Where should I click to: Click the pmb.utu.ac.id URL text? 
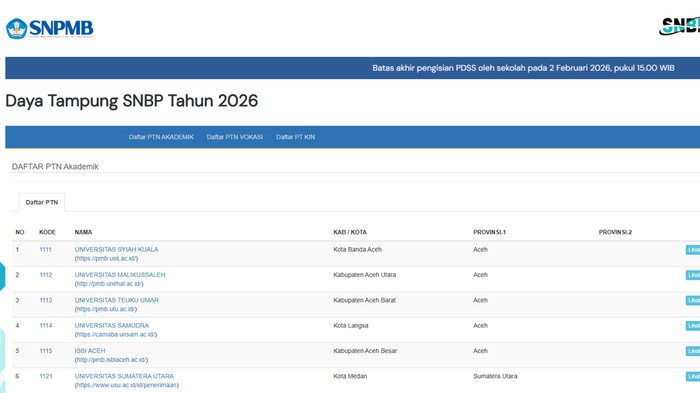pos(106,309)
